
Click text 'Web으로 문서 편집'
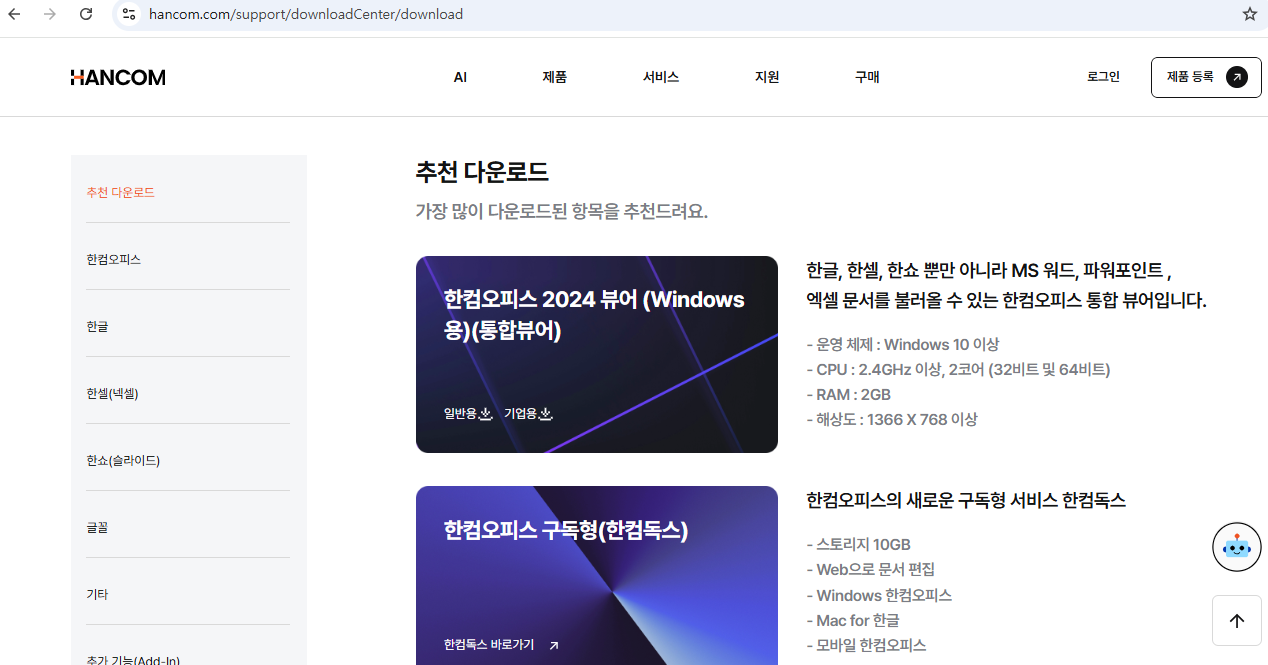coord(871,569)
